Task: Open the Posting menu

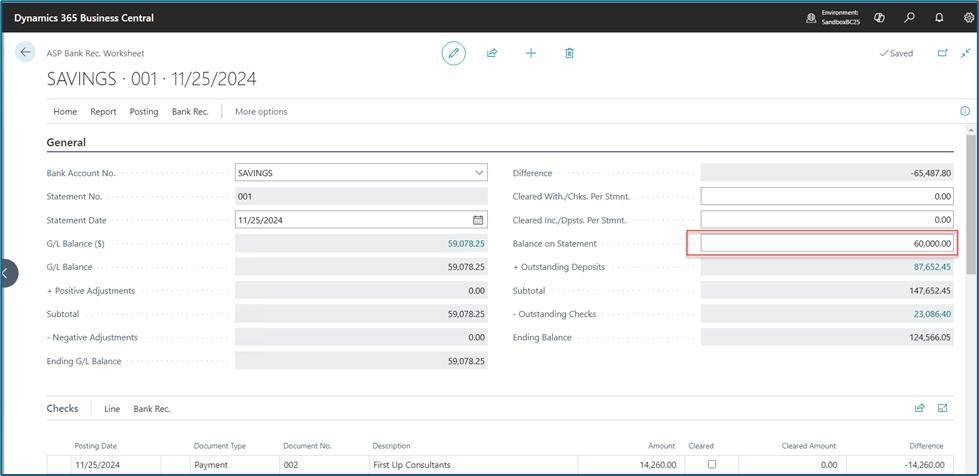Action: [144, 111]
